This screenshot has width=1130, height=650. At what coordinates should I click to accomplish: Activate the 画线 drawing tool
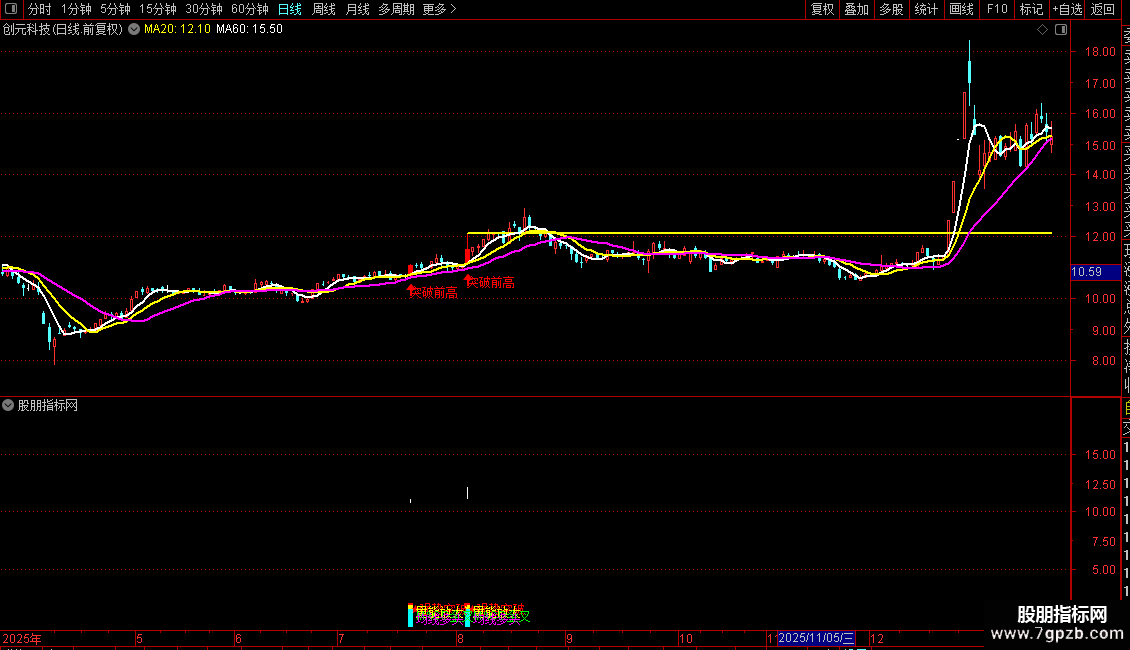(x=961, y=9)
